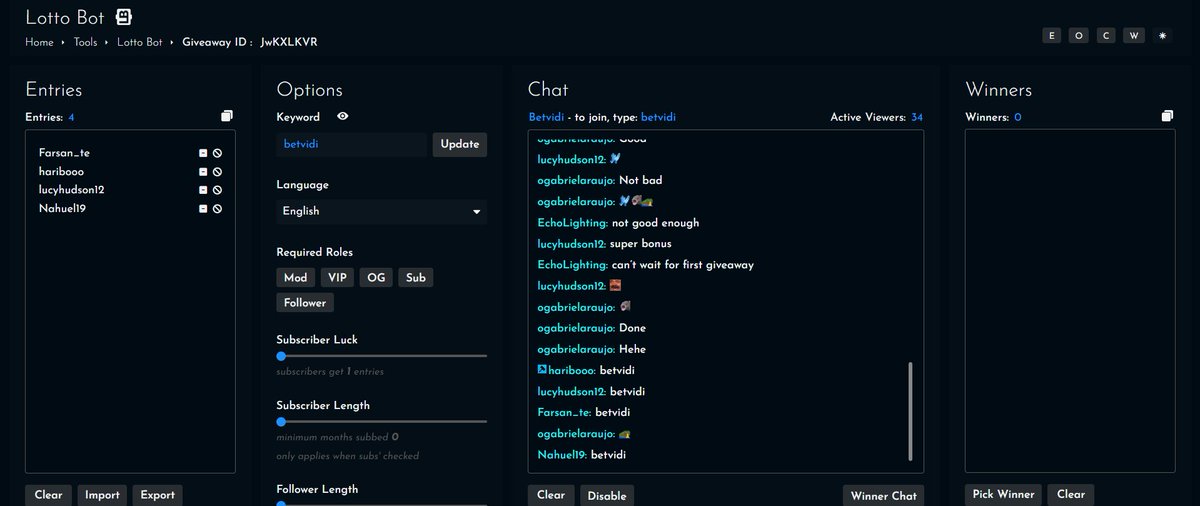Select lucyhudson12 in entries list
Viewport: 1200px width, 506px height.
72,190
